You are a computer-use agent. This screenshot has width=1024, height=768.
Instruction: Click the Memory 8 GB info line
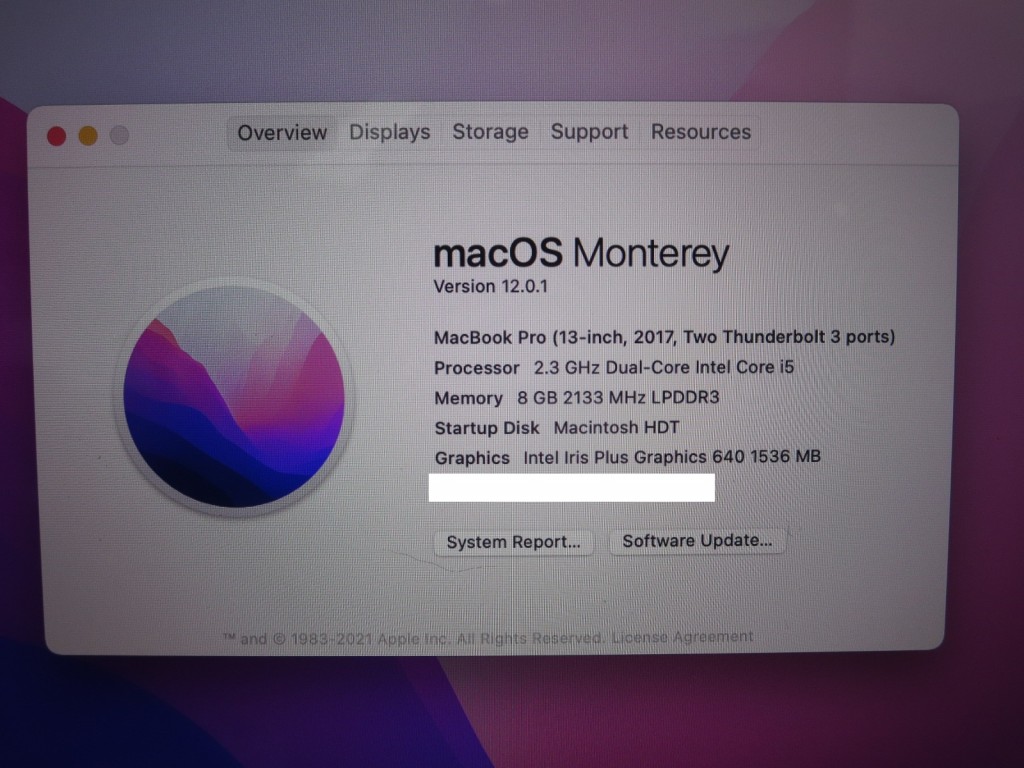(577, 398)
